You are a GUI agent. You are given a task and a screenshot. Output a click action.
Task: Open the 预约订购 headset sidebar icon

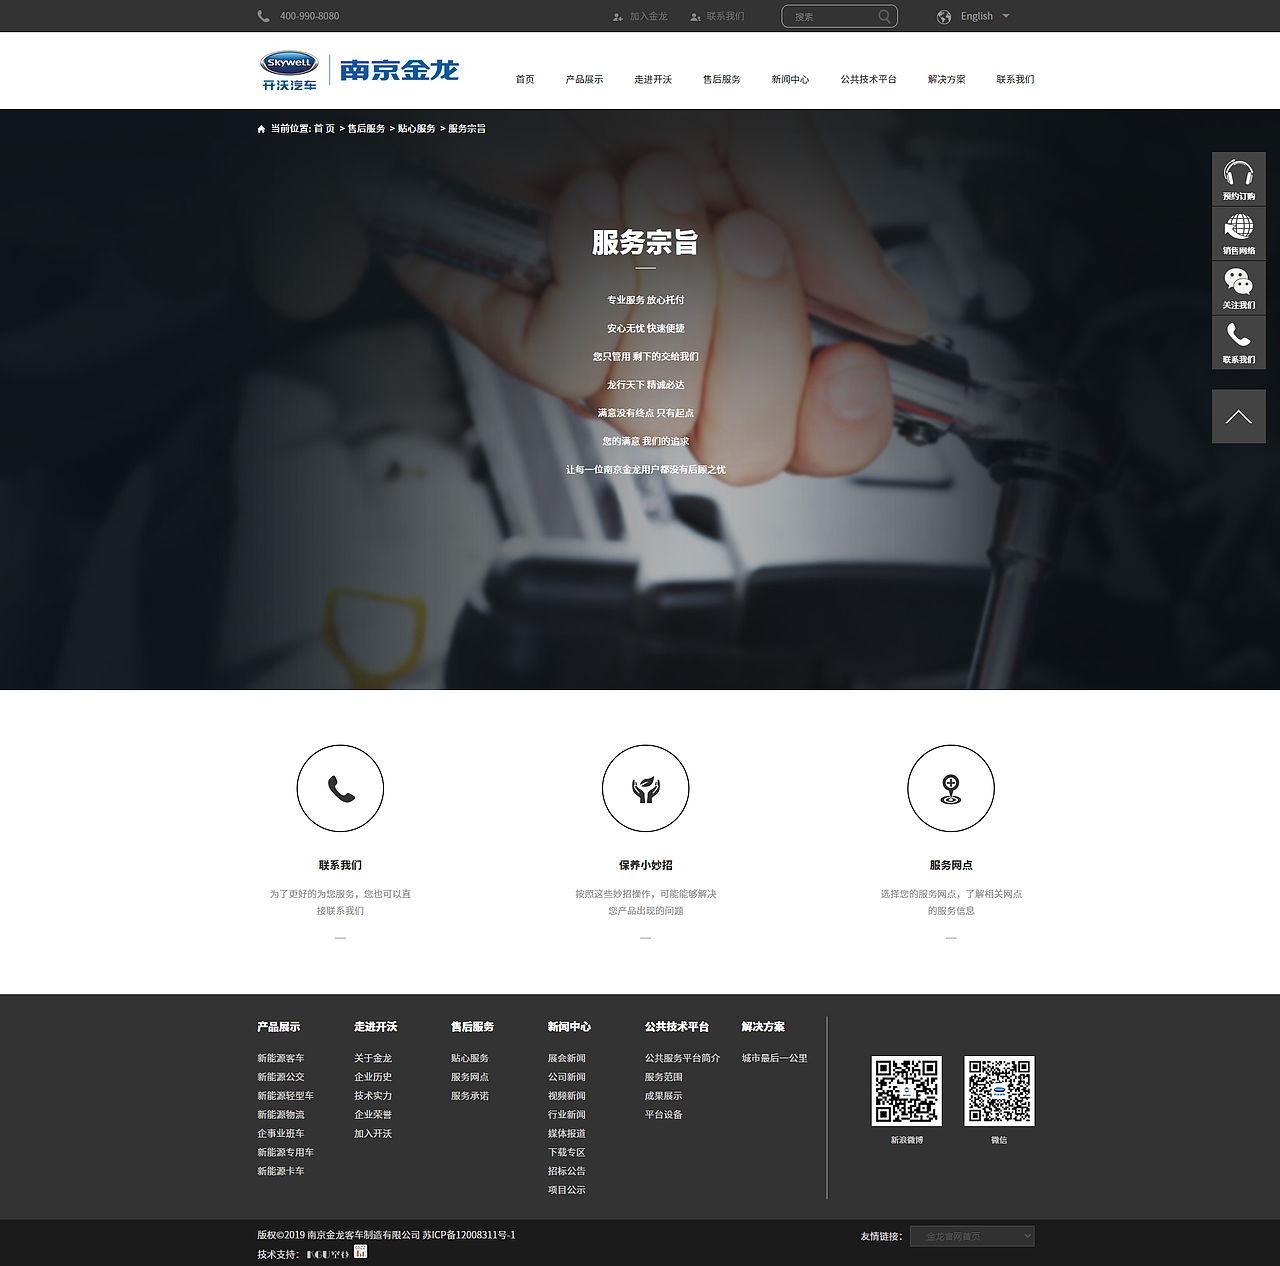pos(1239,179)
